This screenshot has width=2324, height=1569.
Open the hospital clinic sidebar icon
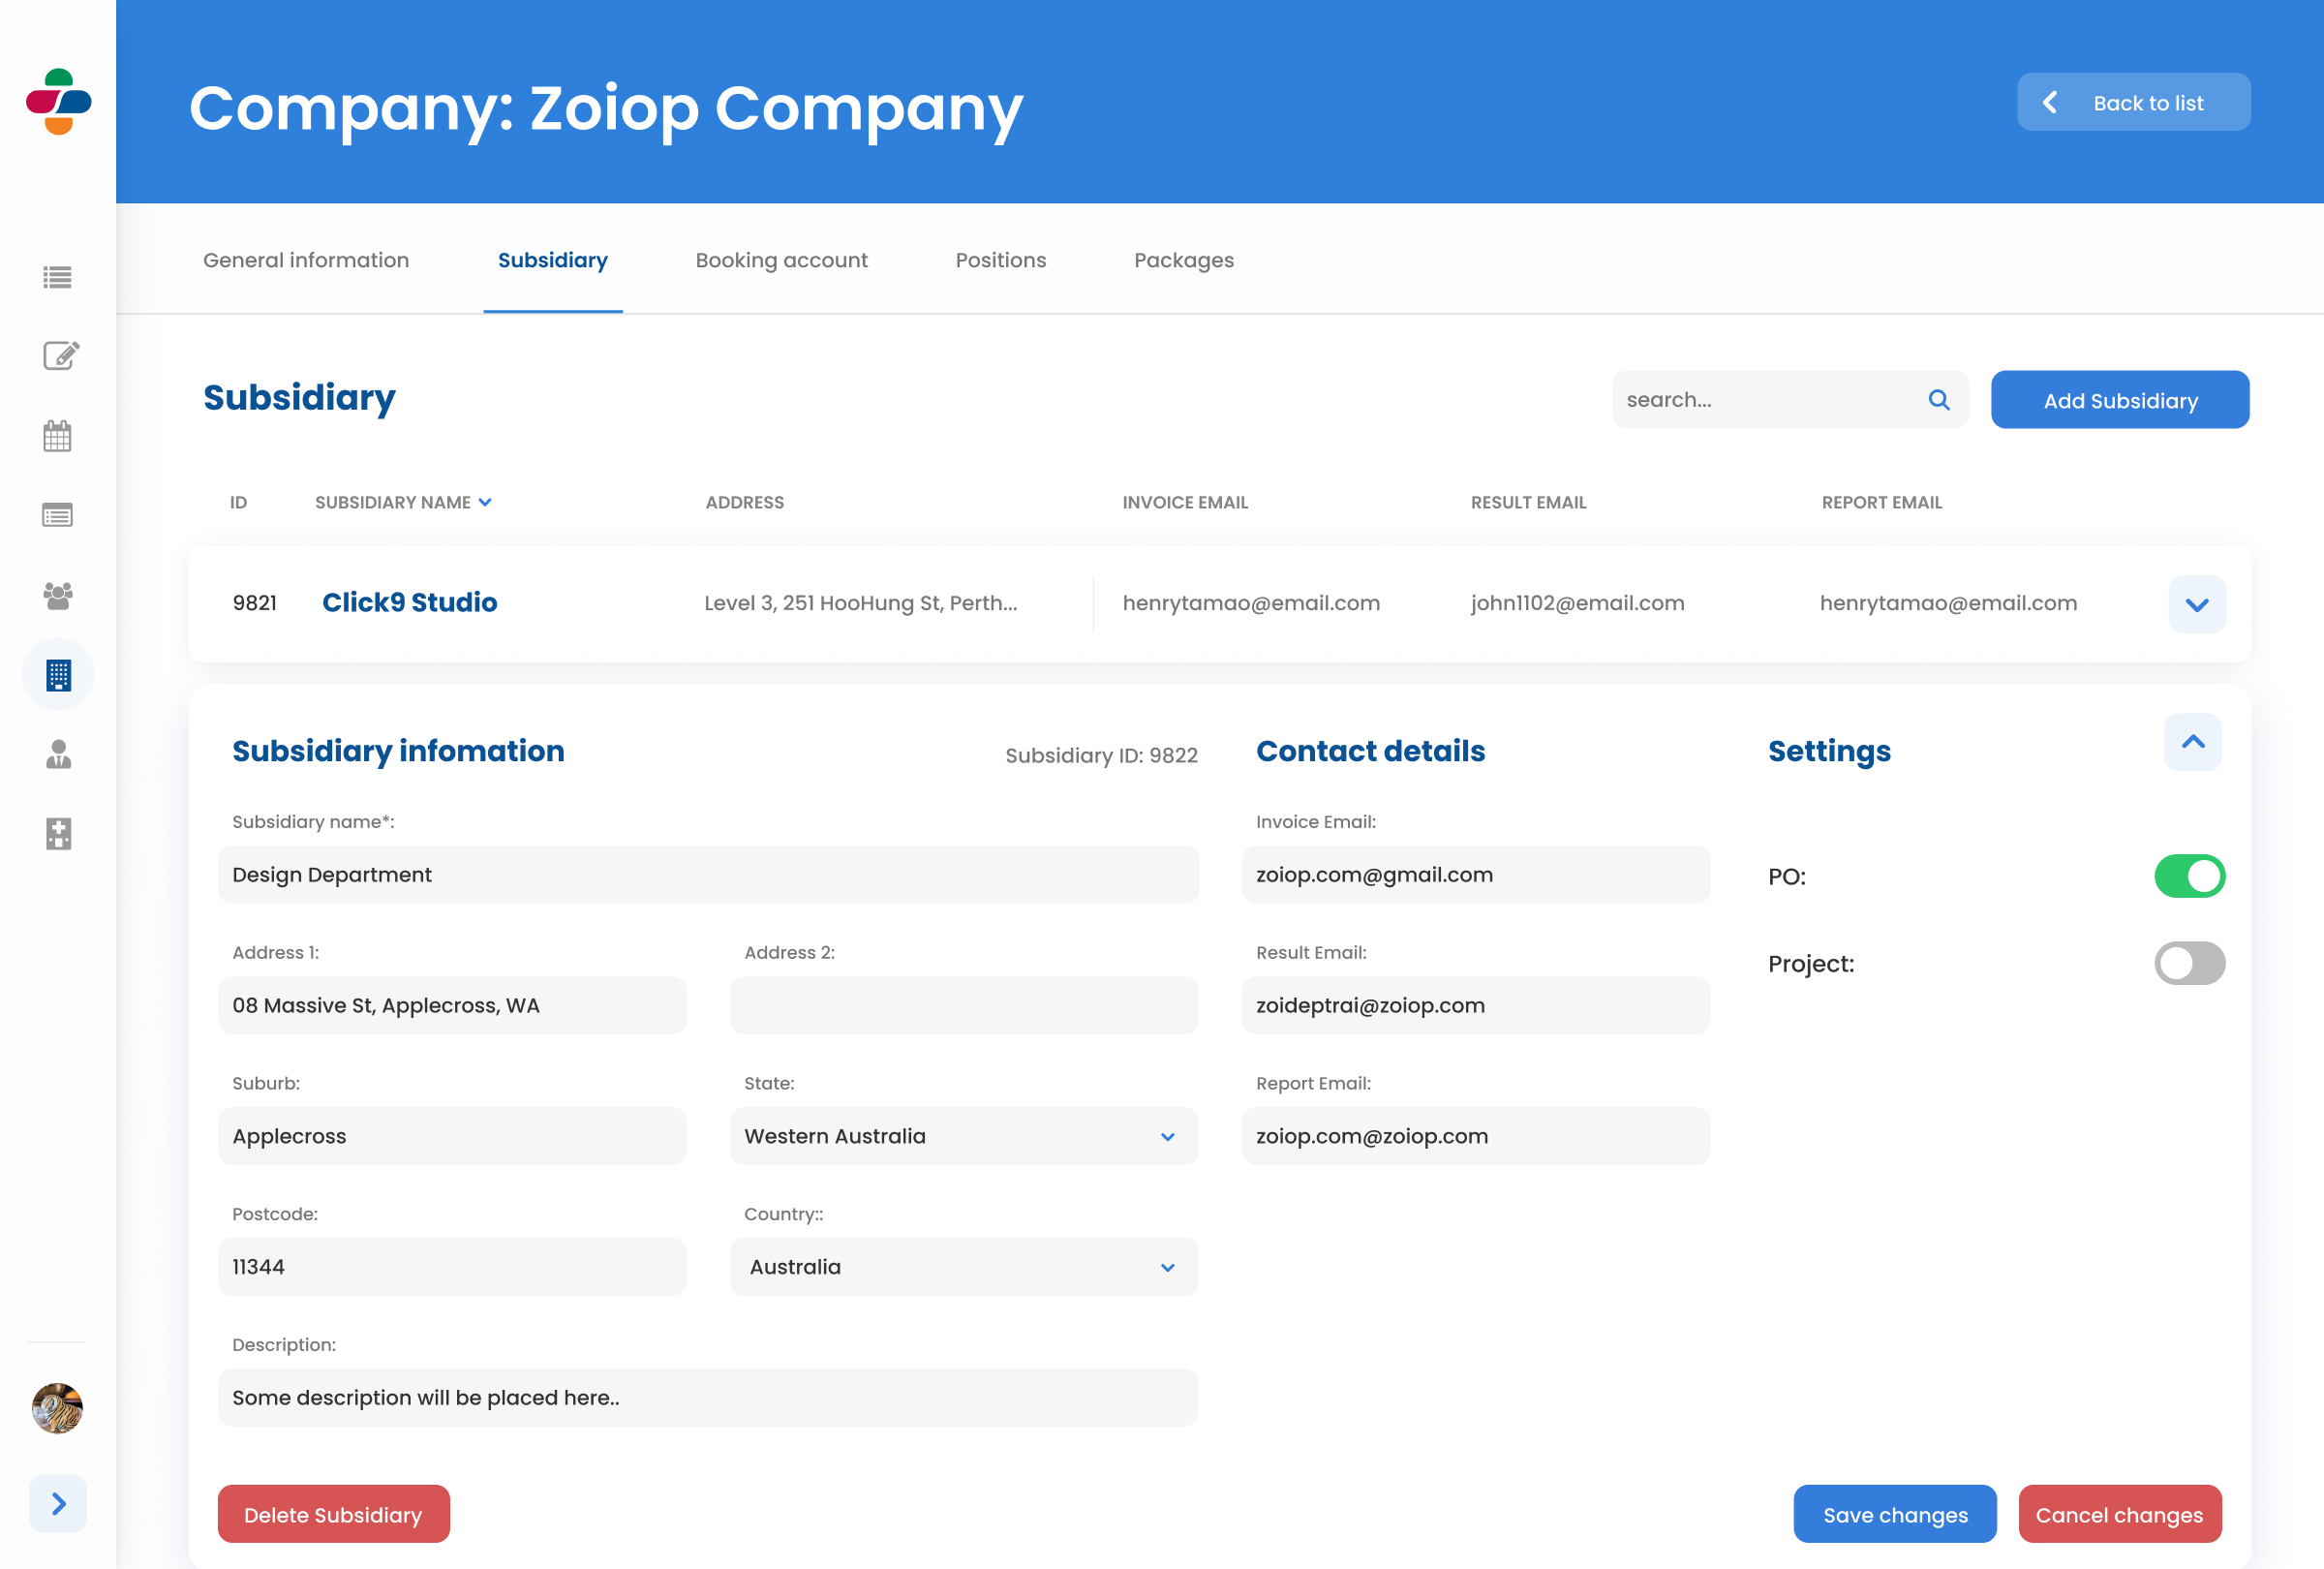[58, 833]
